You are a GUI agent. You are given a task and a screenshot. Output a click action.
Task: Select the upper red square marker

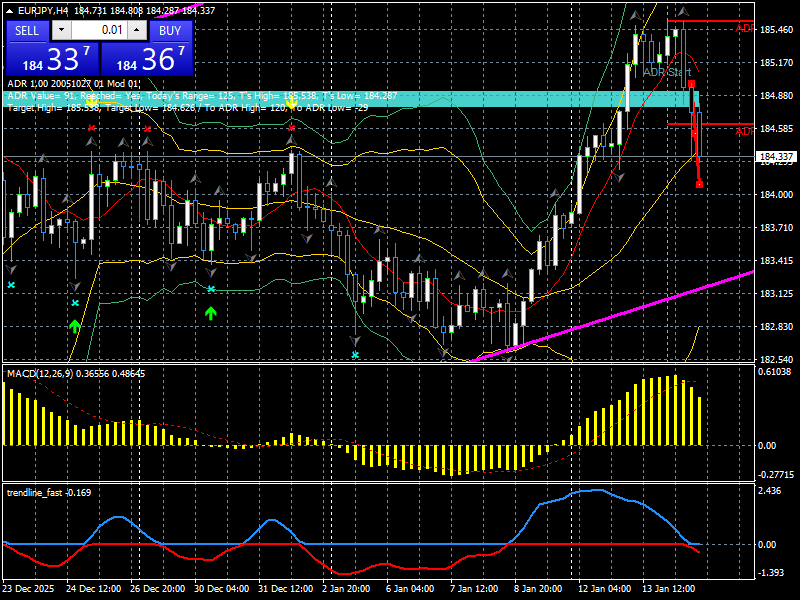(x=691, y=83)
